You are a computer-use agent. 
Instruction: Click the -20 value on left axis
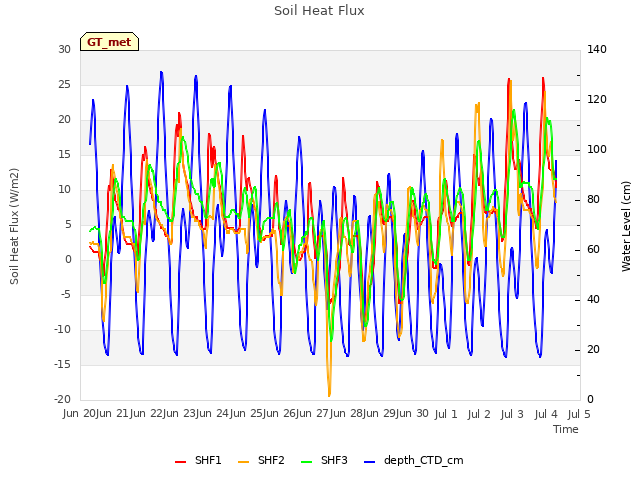coord(62,400)
